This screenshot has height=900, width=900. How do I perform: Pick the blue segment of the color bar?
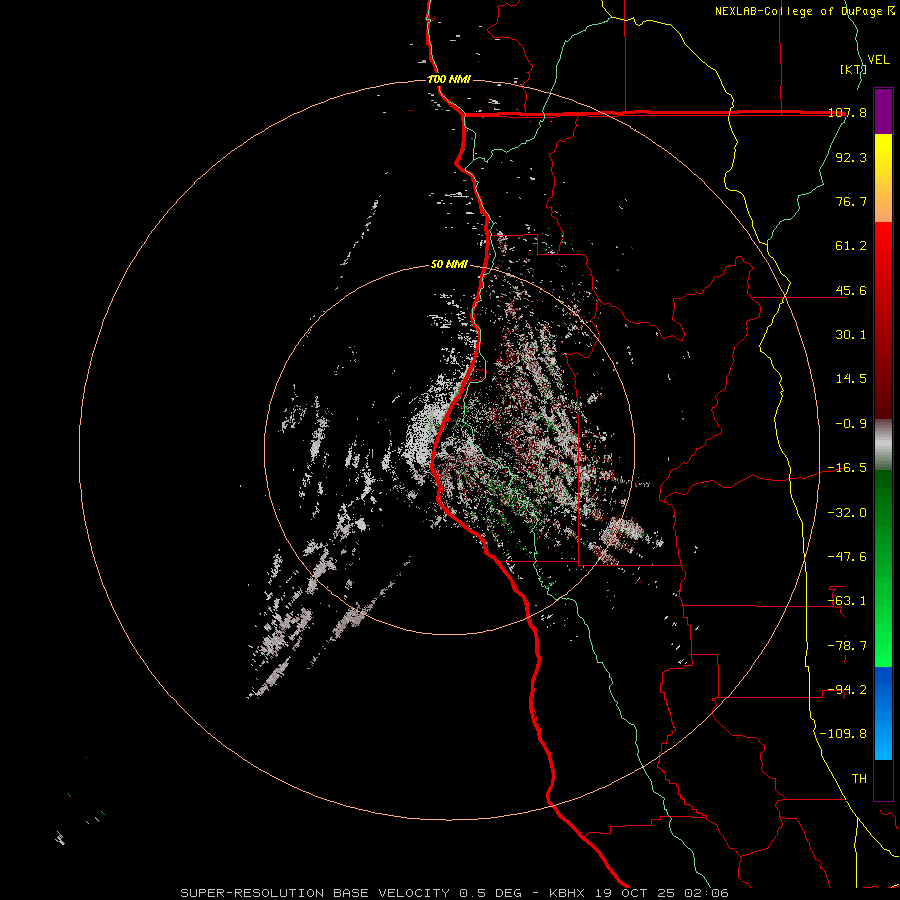coord(883,713)
